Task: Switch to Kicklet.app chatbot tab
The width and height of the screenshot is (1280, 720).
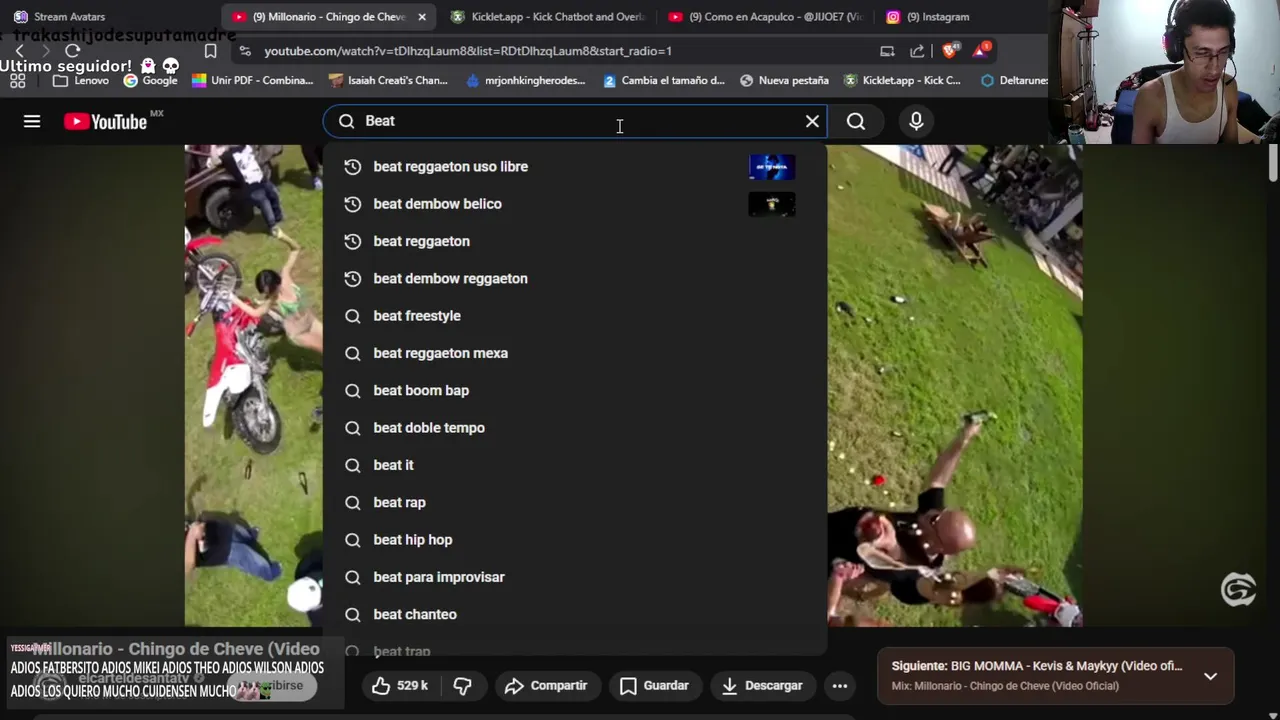Action: pos(548,17)
